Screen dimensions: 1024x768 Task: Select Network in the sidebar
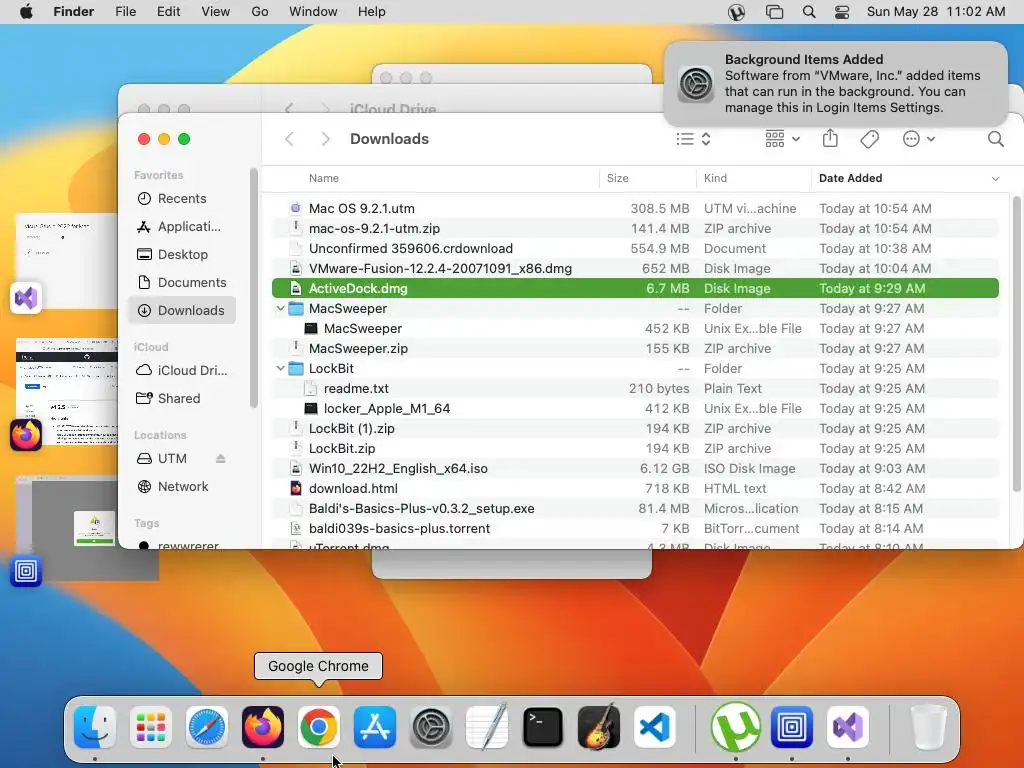pyautogui.click(x=182, y=487)
